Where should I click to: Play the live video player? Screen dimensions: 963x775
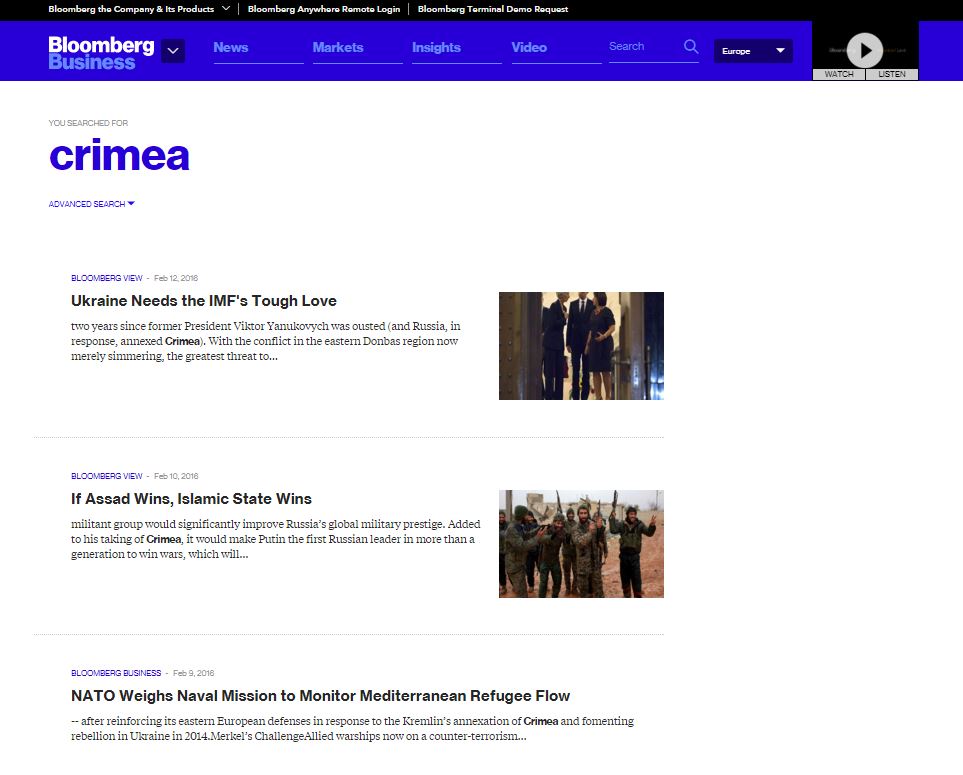(865, 49)
